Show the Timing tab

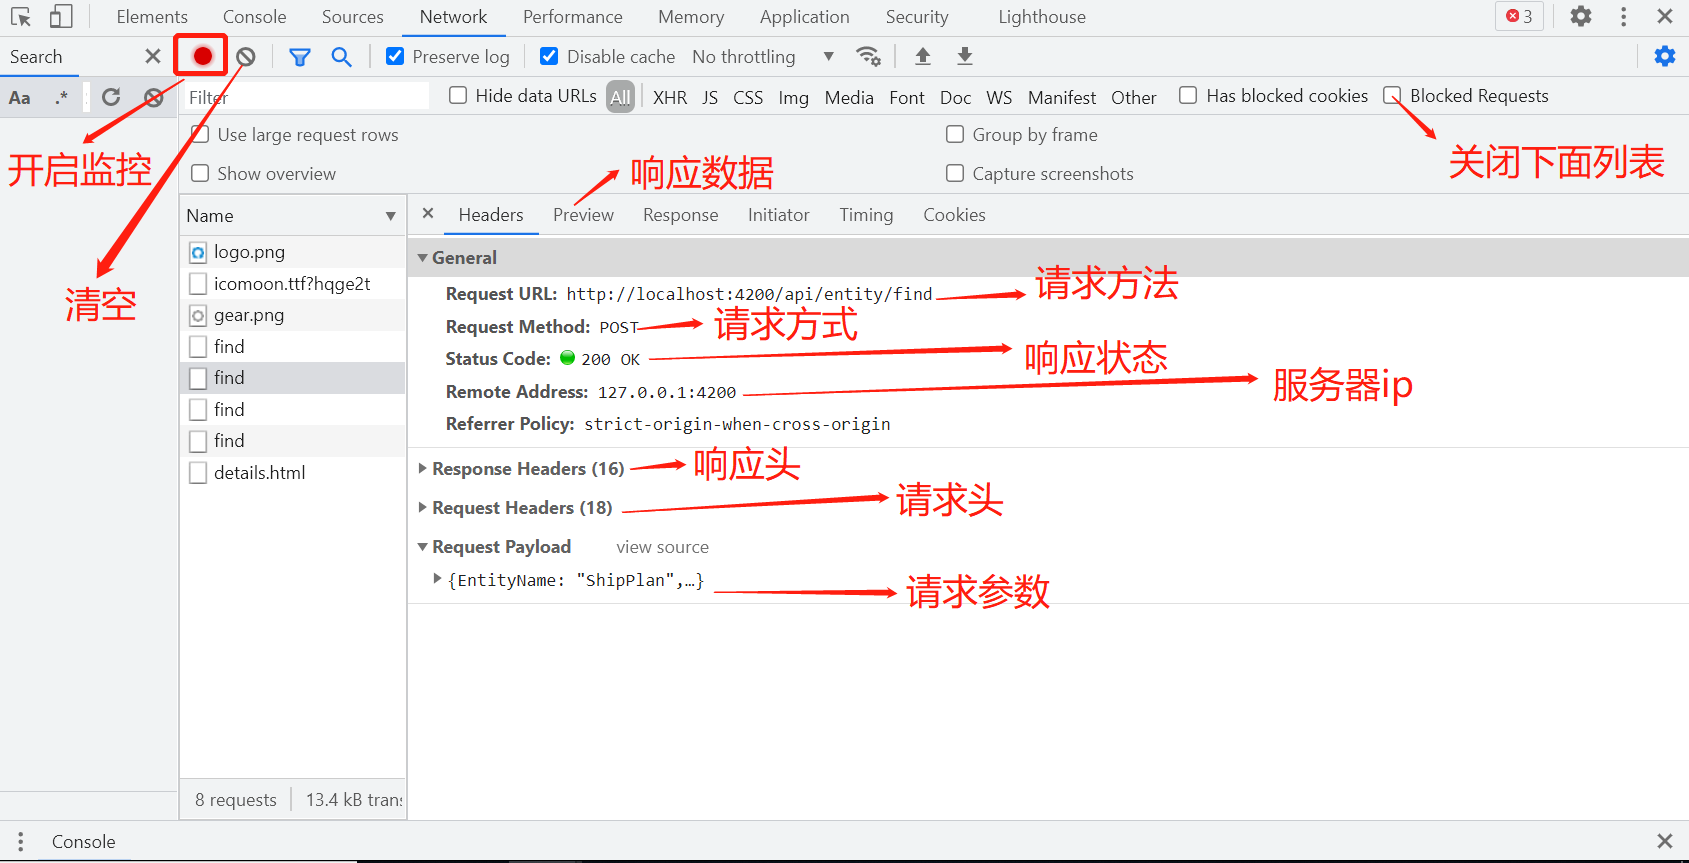click(x=866, y=215)
